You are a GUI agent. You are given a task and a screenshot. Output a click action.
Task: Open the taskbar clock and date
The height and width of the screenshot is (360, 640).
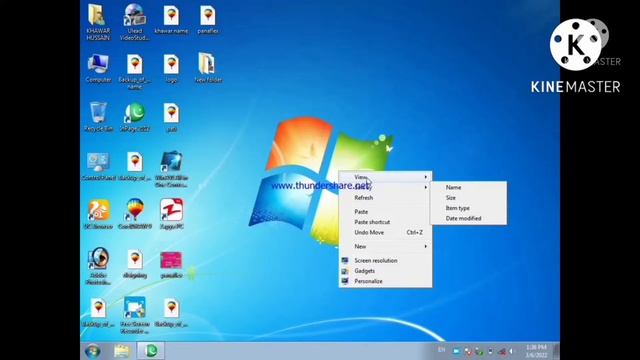[x=536, y=351]
